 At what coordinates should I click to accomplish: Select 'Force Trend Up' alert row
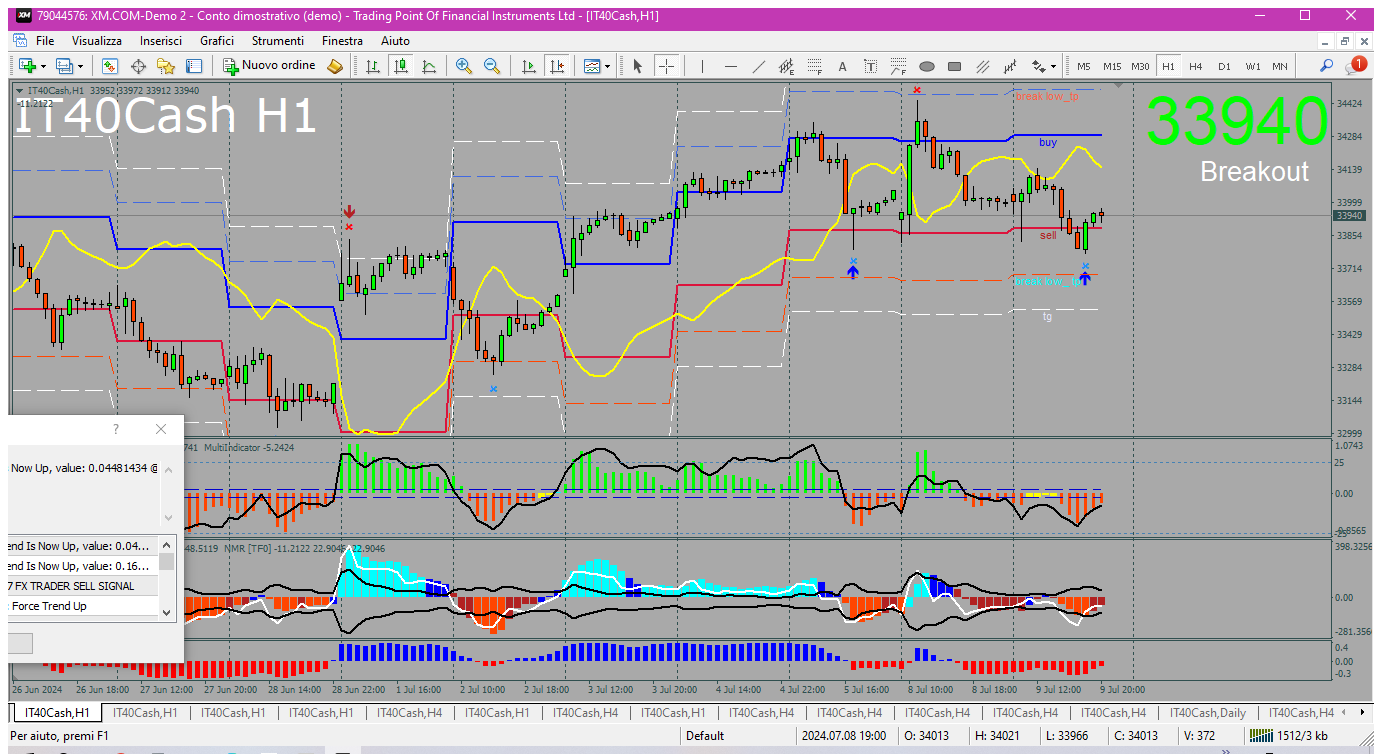[84, 606]
